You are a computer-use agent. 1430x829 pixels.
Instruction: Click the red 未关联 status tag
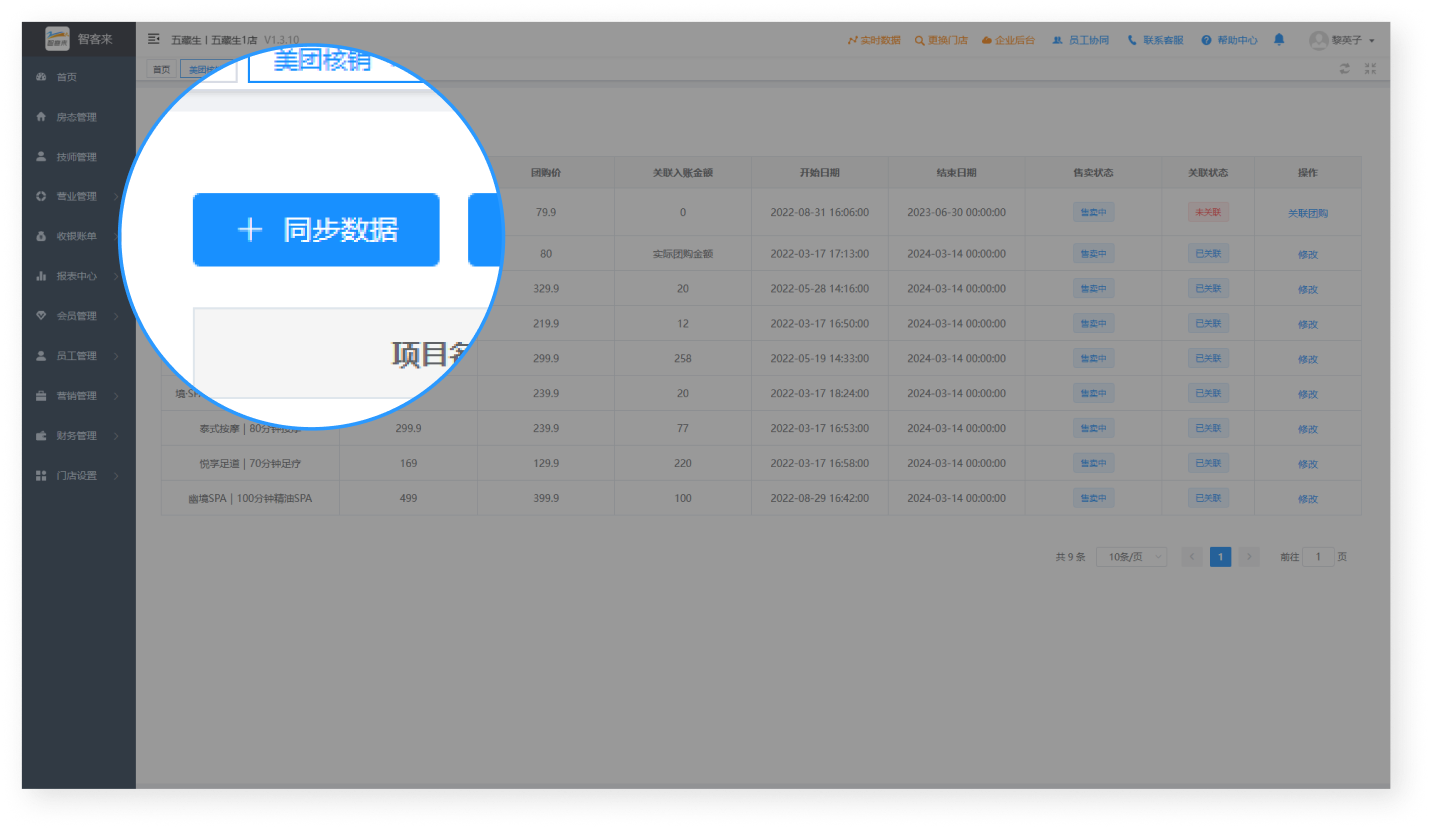[1208, 212]
